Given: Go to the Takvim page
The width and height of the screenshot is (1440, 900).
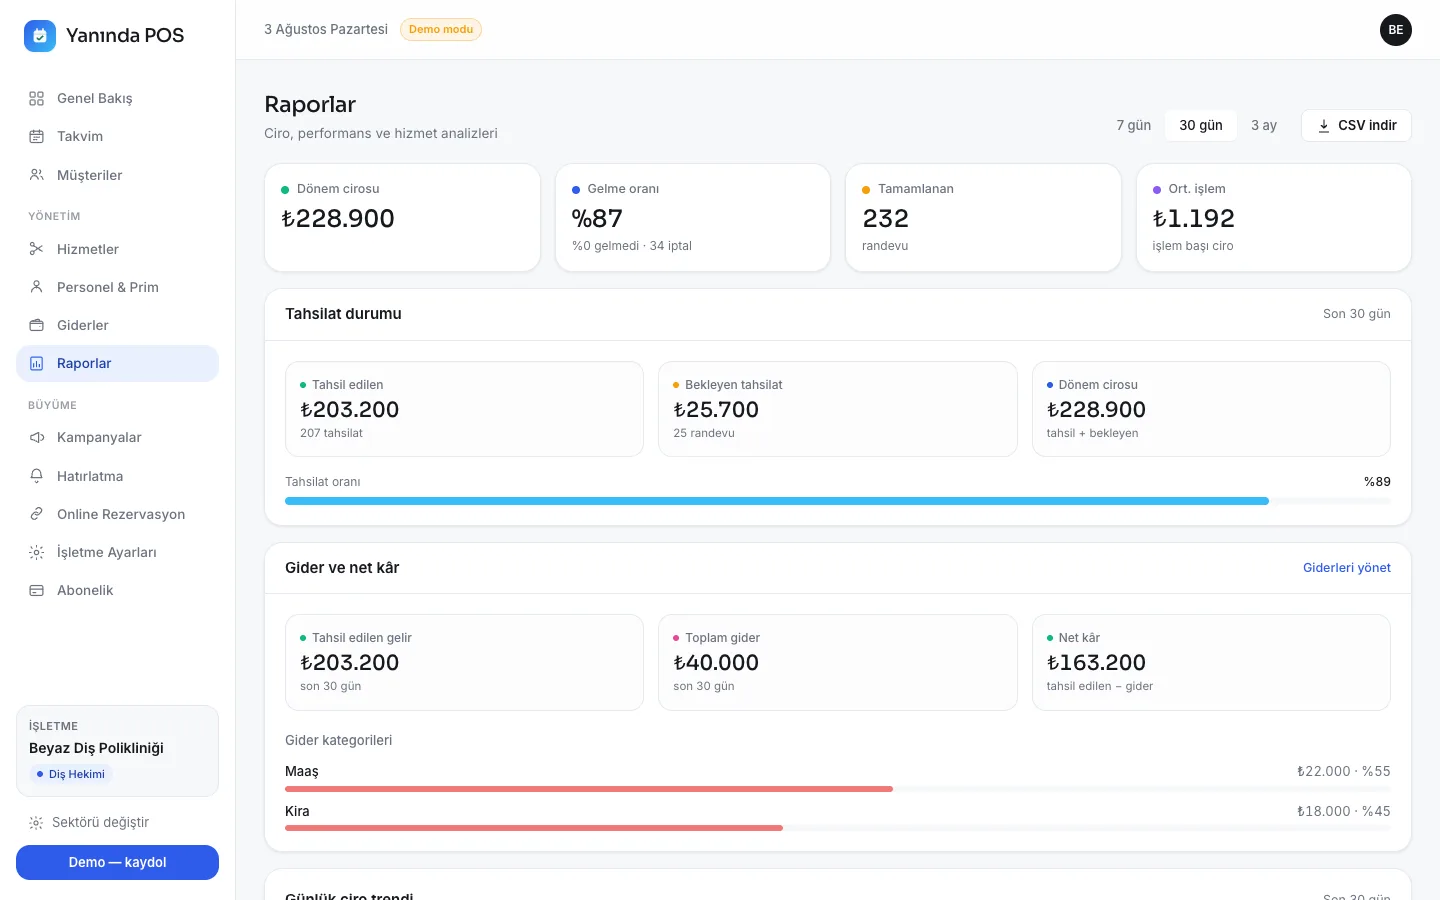Looking at the screenshot, I should coord(117,136).
